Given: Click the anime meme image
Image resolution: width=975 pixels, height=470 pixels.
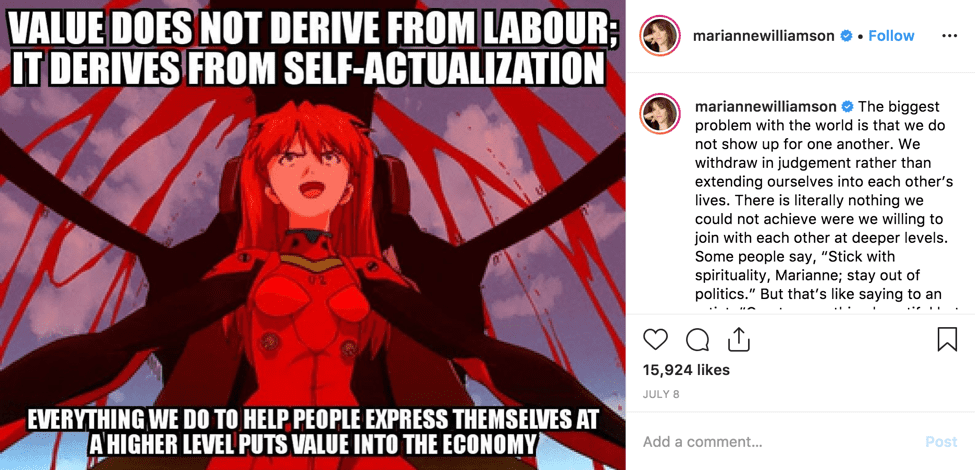Looking at the screenshot, I should [x=313, y=235].
